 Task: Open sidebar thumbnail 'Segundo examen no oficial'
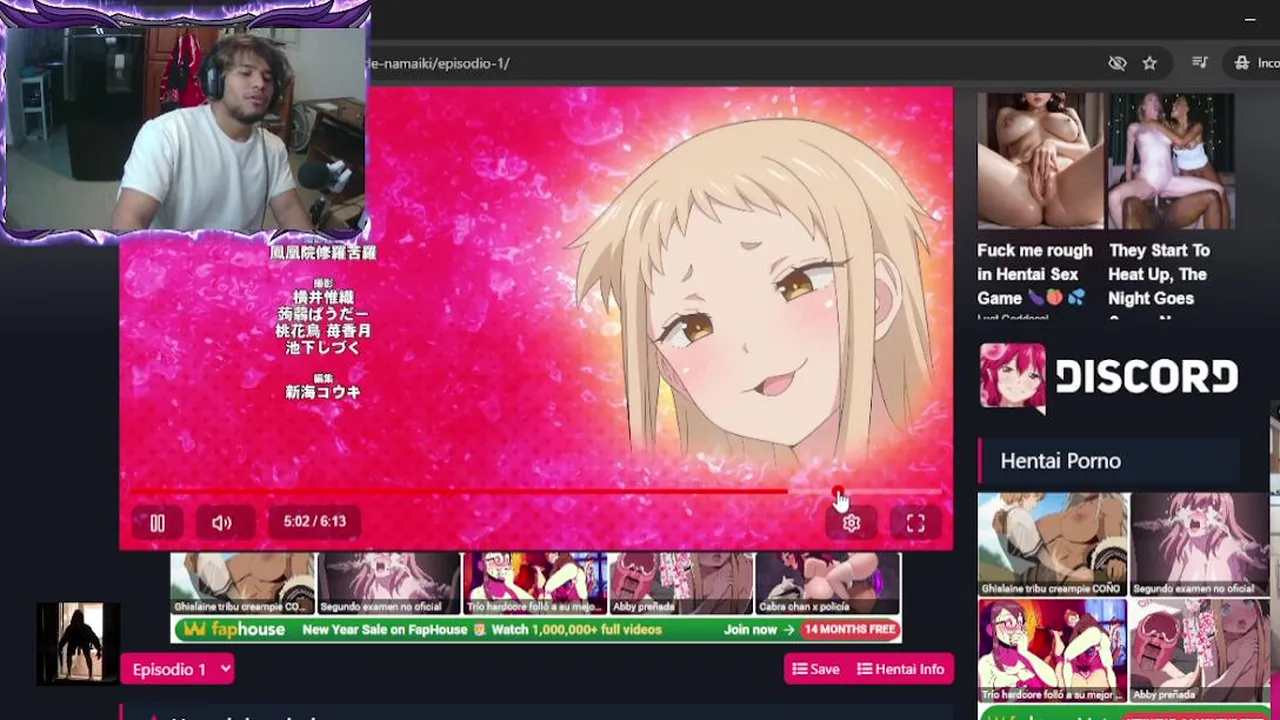coord(1200,544)
